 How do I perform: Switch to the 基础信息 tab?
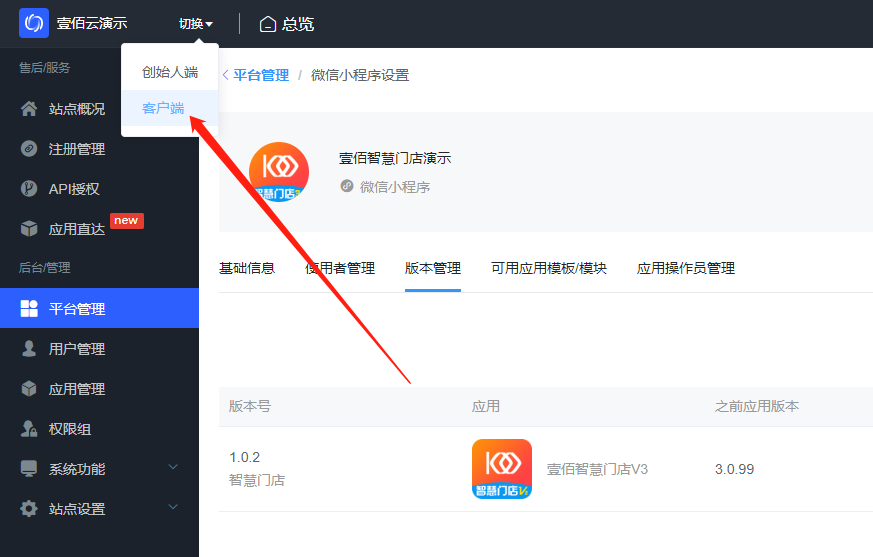pyautogui.click(x=247, y=268)
